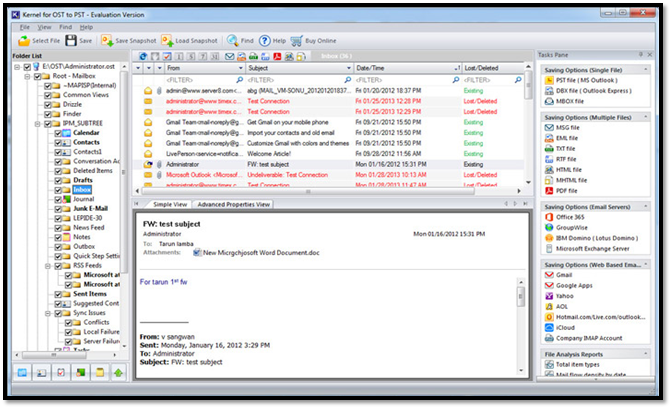672x409 pixels.
Task: Collapse the Root - Mailbox tree node
Action: (27, 76)
